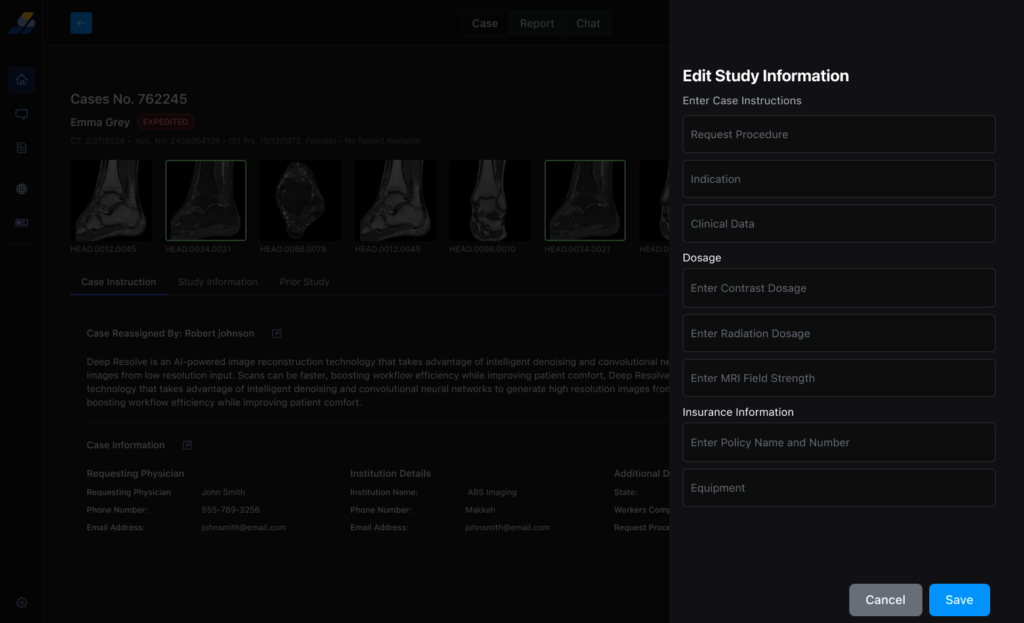Open settings via the gear icon
1024x623 pixels.
point(21,603)
